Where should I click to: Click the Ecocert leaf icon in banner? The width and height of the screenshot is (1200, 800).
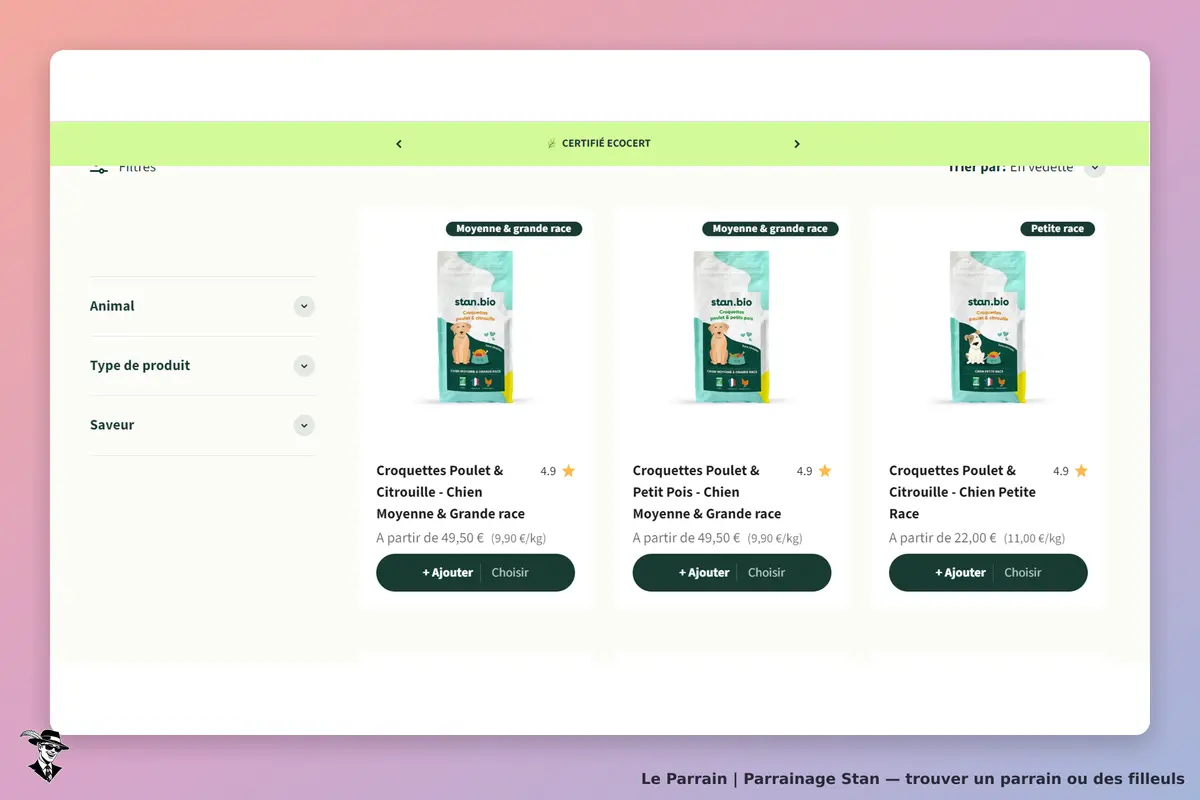point(551,144)
